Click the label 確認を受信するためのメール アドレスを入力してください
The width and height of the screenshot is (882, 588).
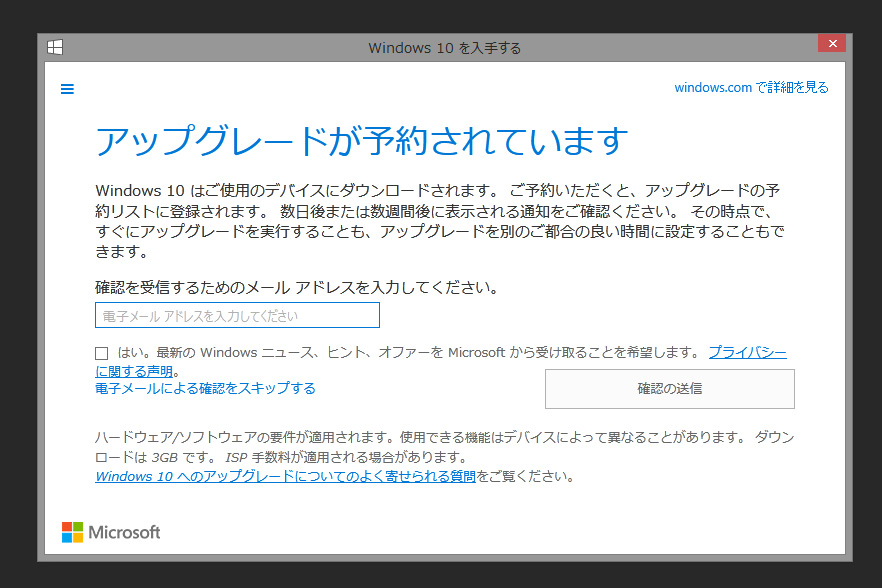297,288
